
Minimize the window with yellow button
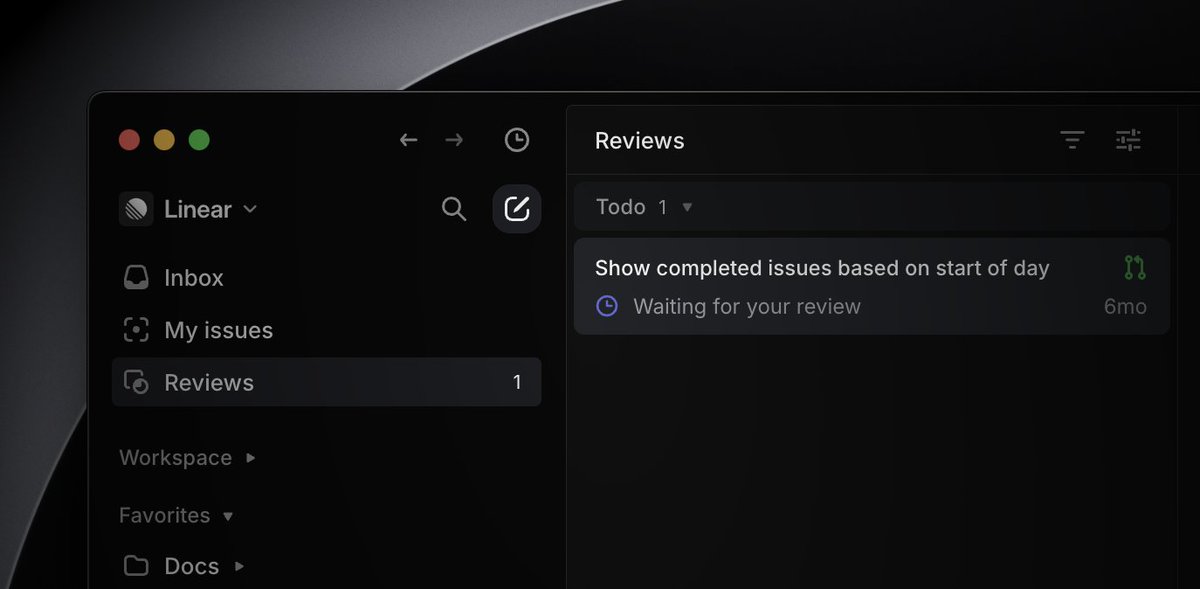(x=164, y=140)
